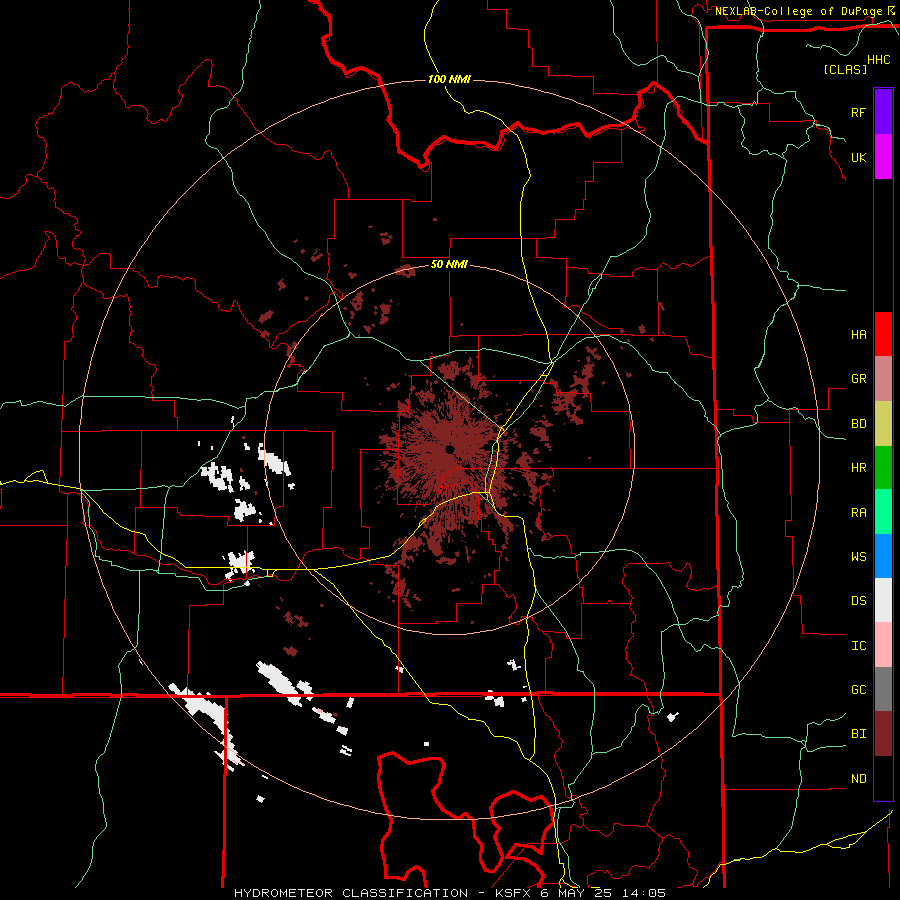Click the DS white legend swatch
Image resolution: width=900 pixels, height=900 pixels.
tap(883, 600)
